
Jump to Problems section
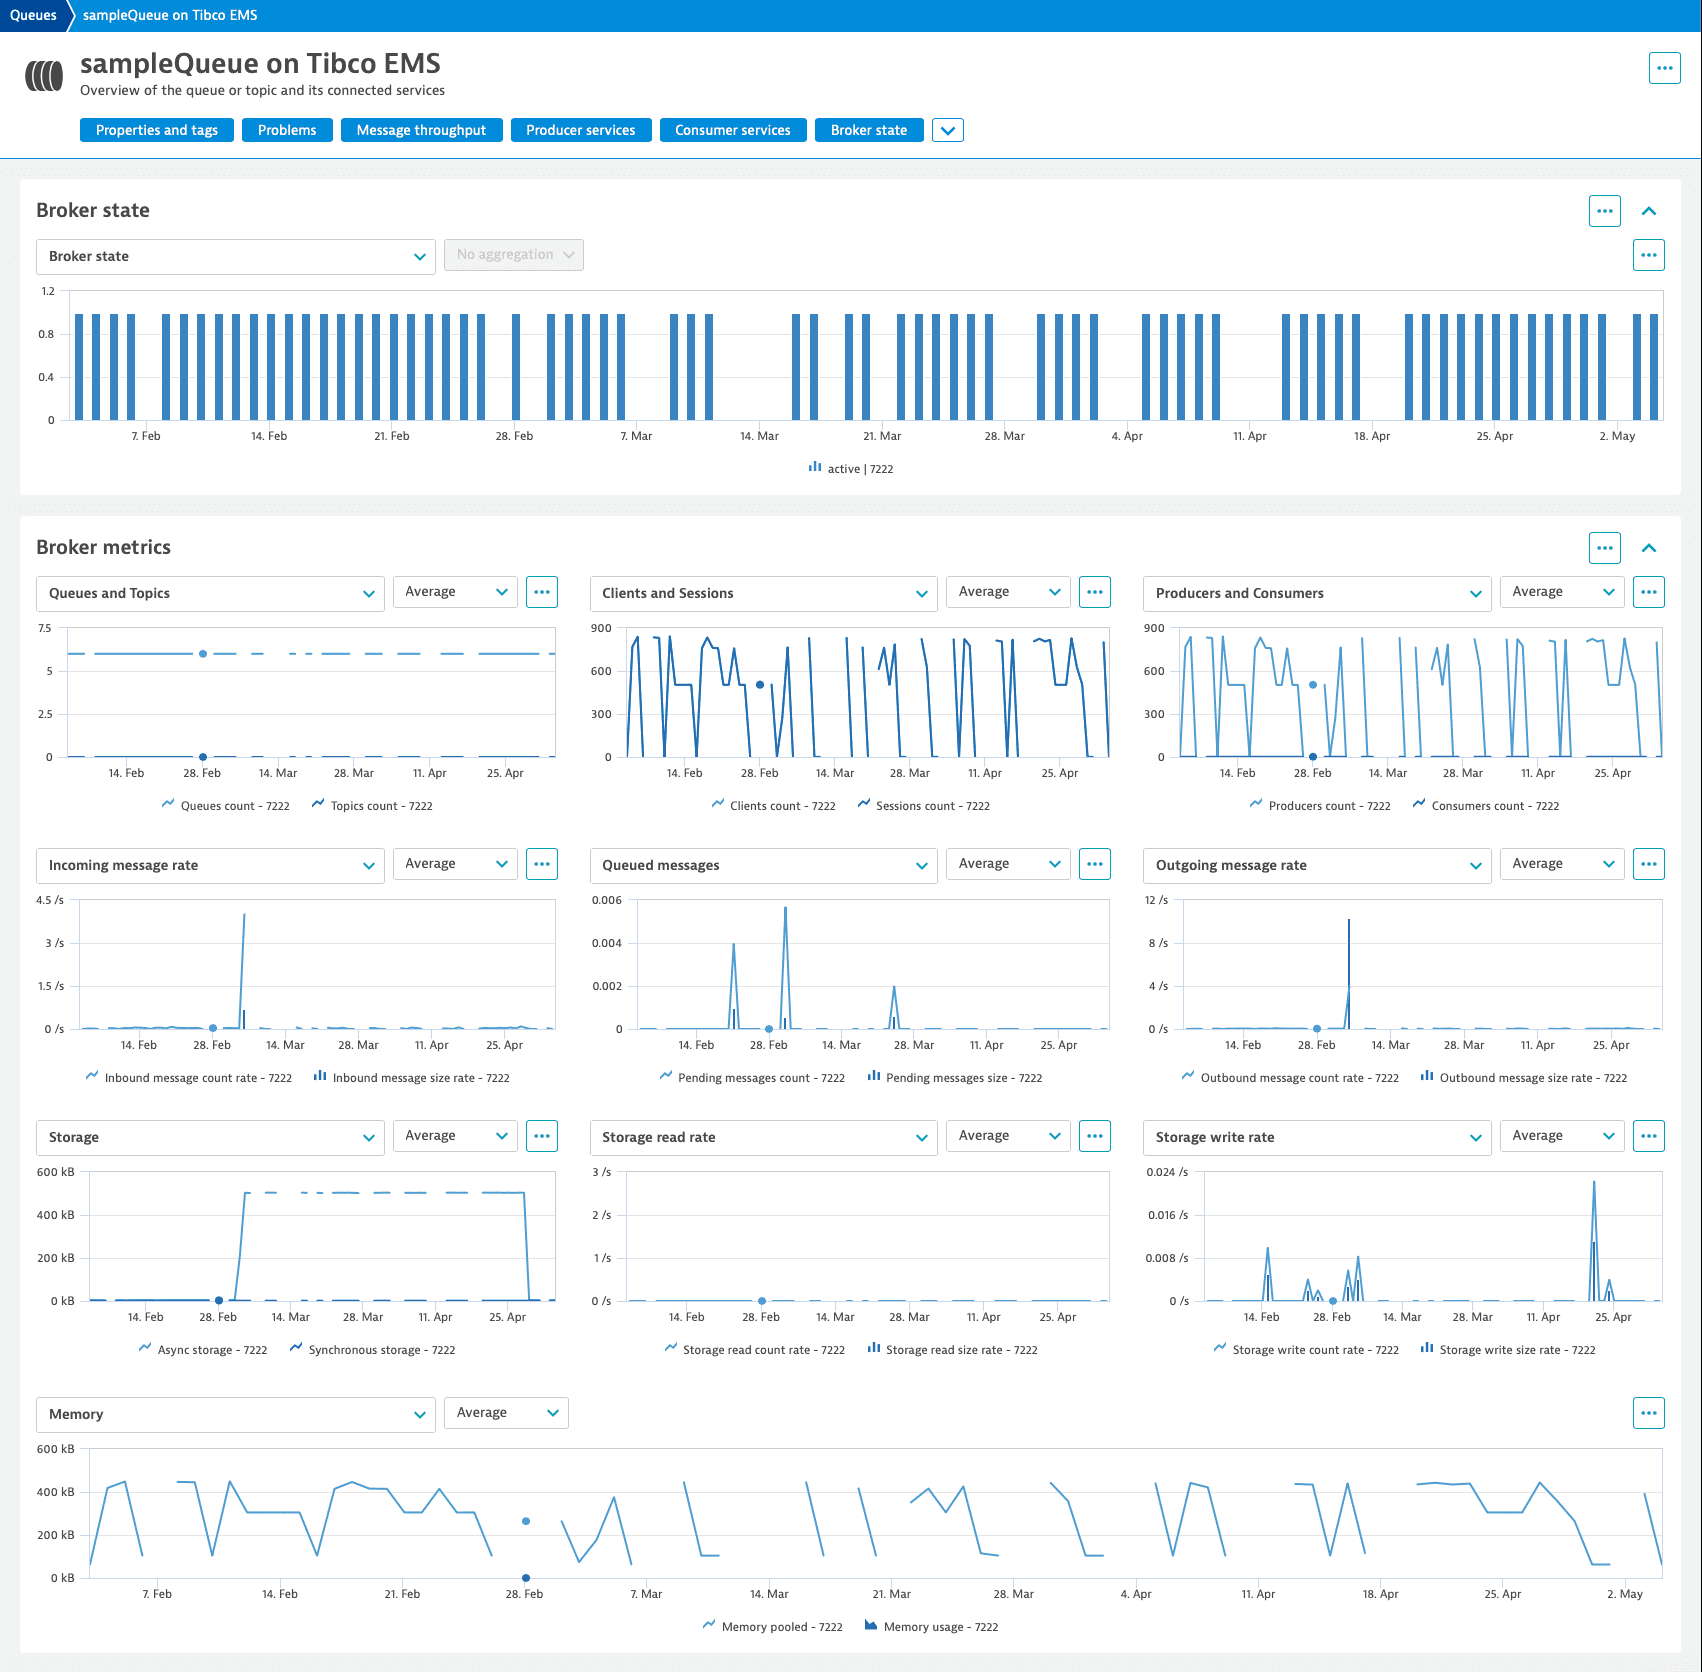pyautogui.click(x=287, y=130)
